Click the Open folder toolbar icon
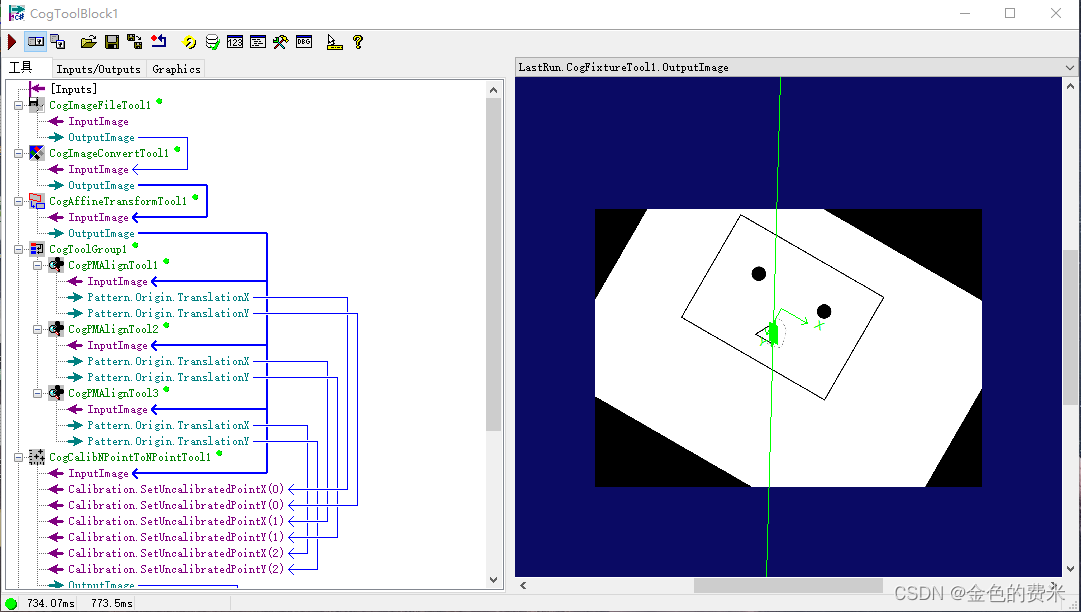 coord(88,42)
